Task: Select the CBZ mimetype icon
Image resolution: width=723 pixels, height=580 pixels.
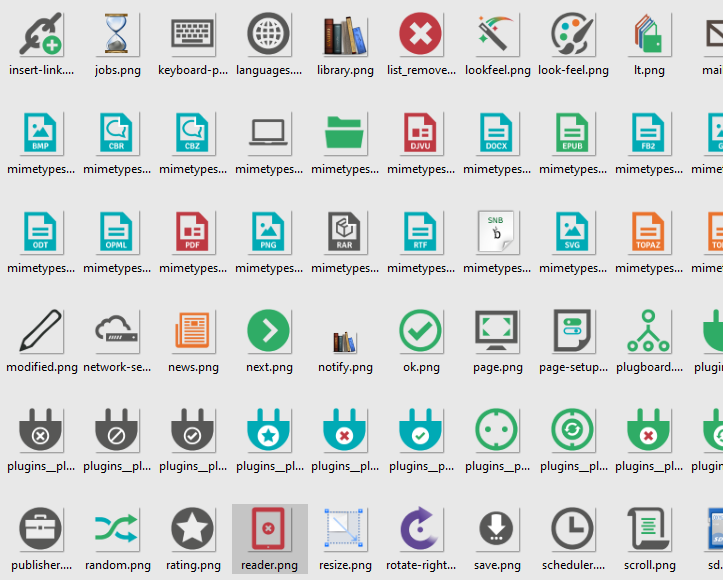Action: pyautogui.click(x=192, y=133)
